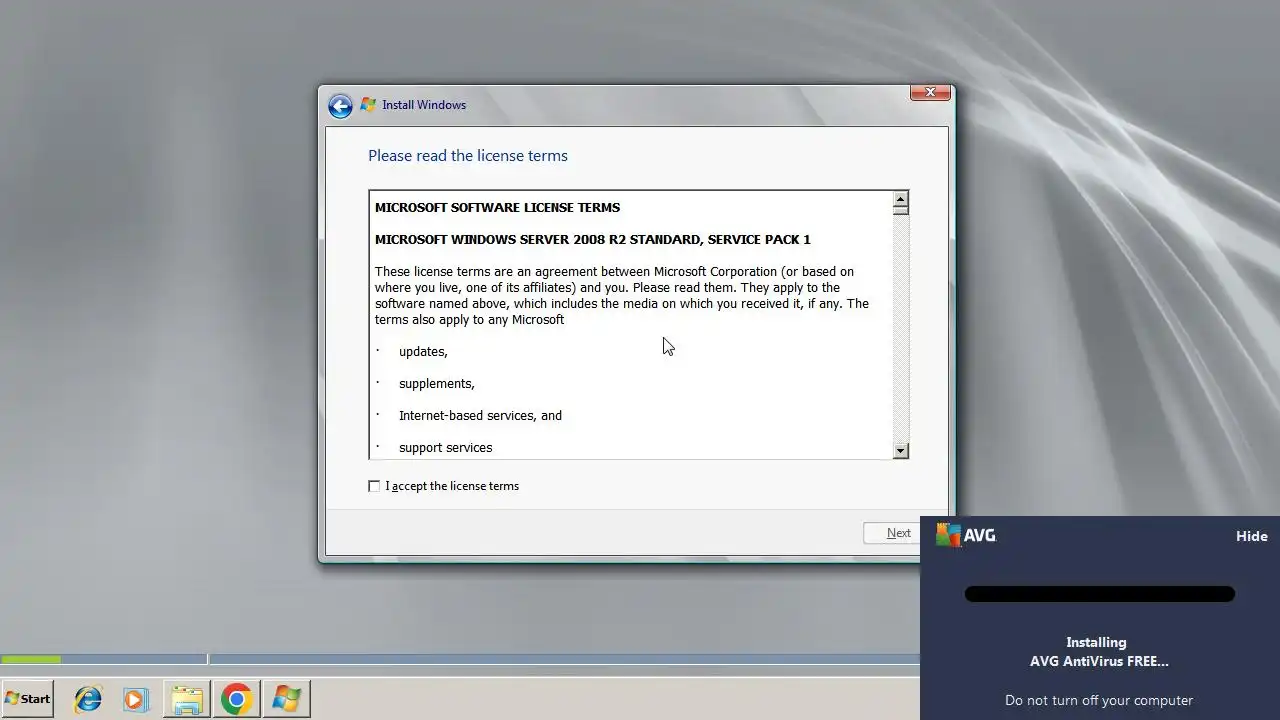Click 'MICROSOFT SOFTWARE LICENSE TERMS' heading

point(497,208)
